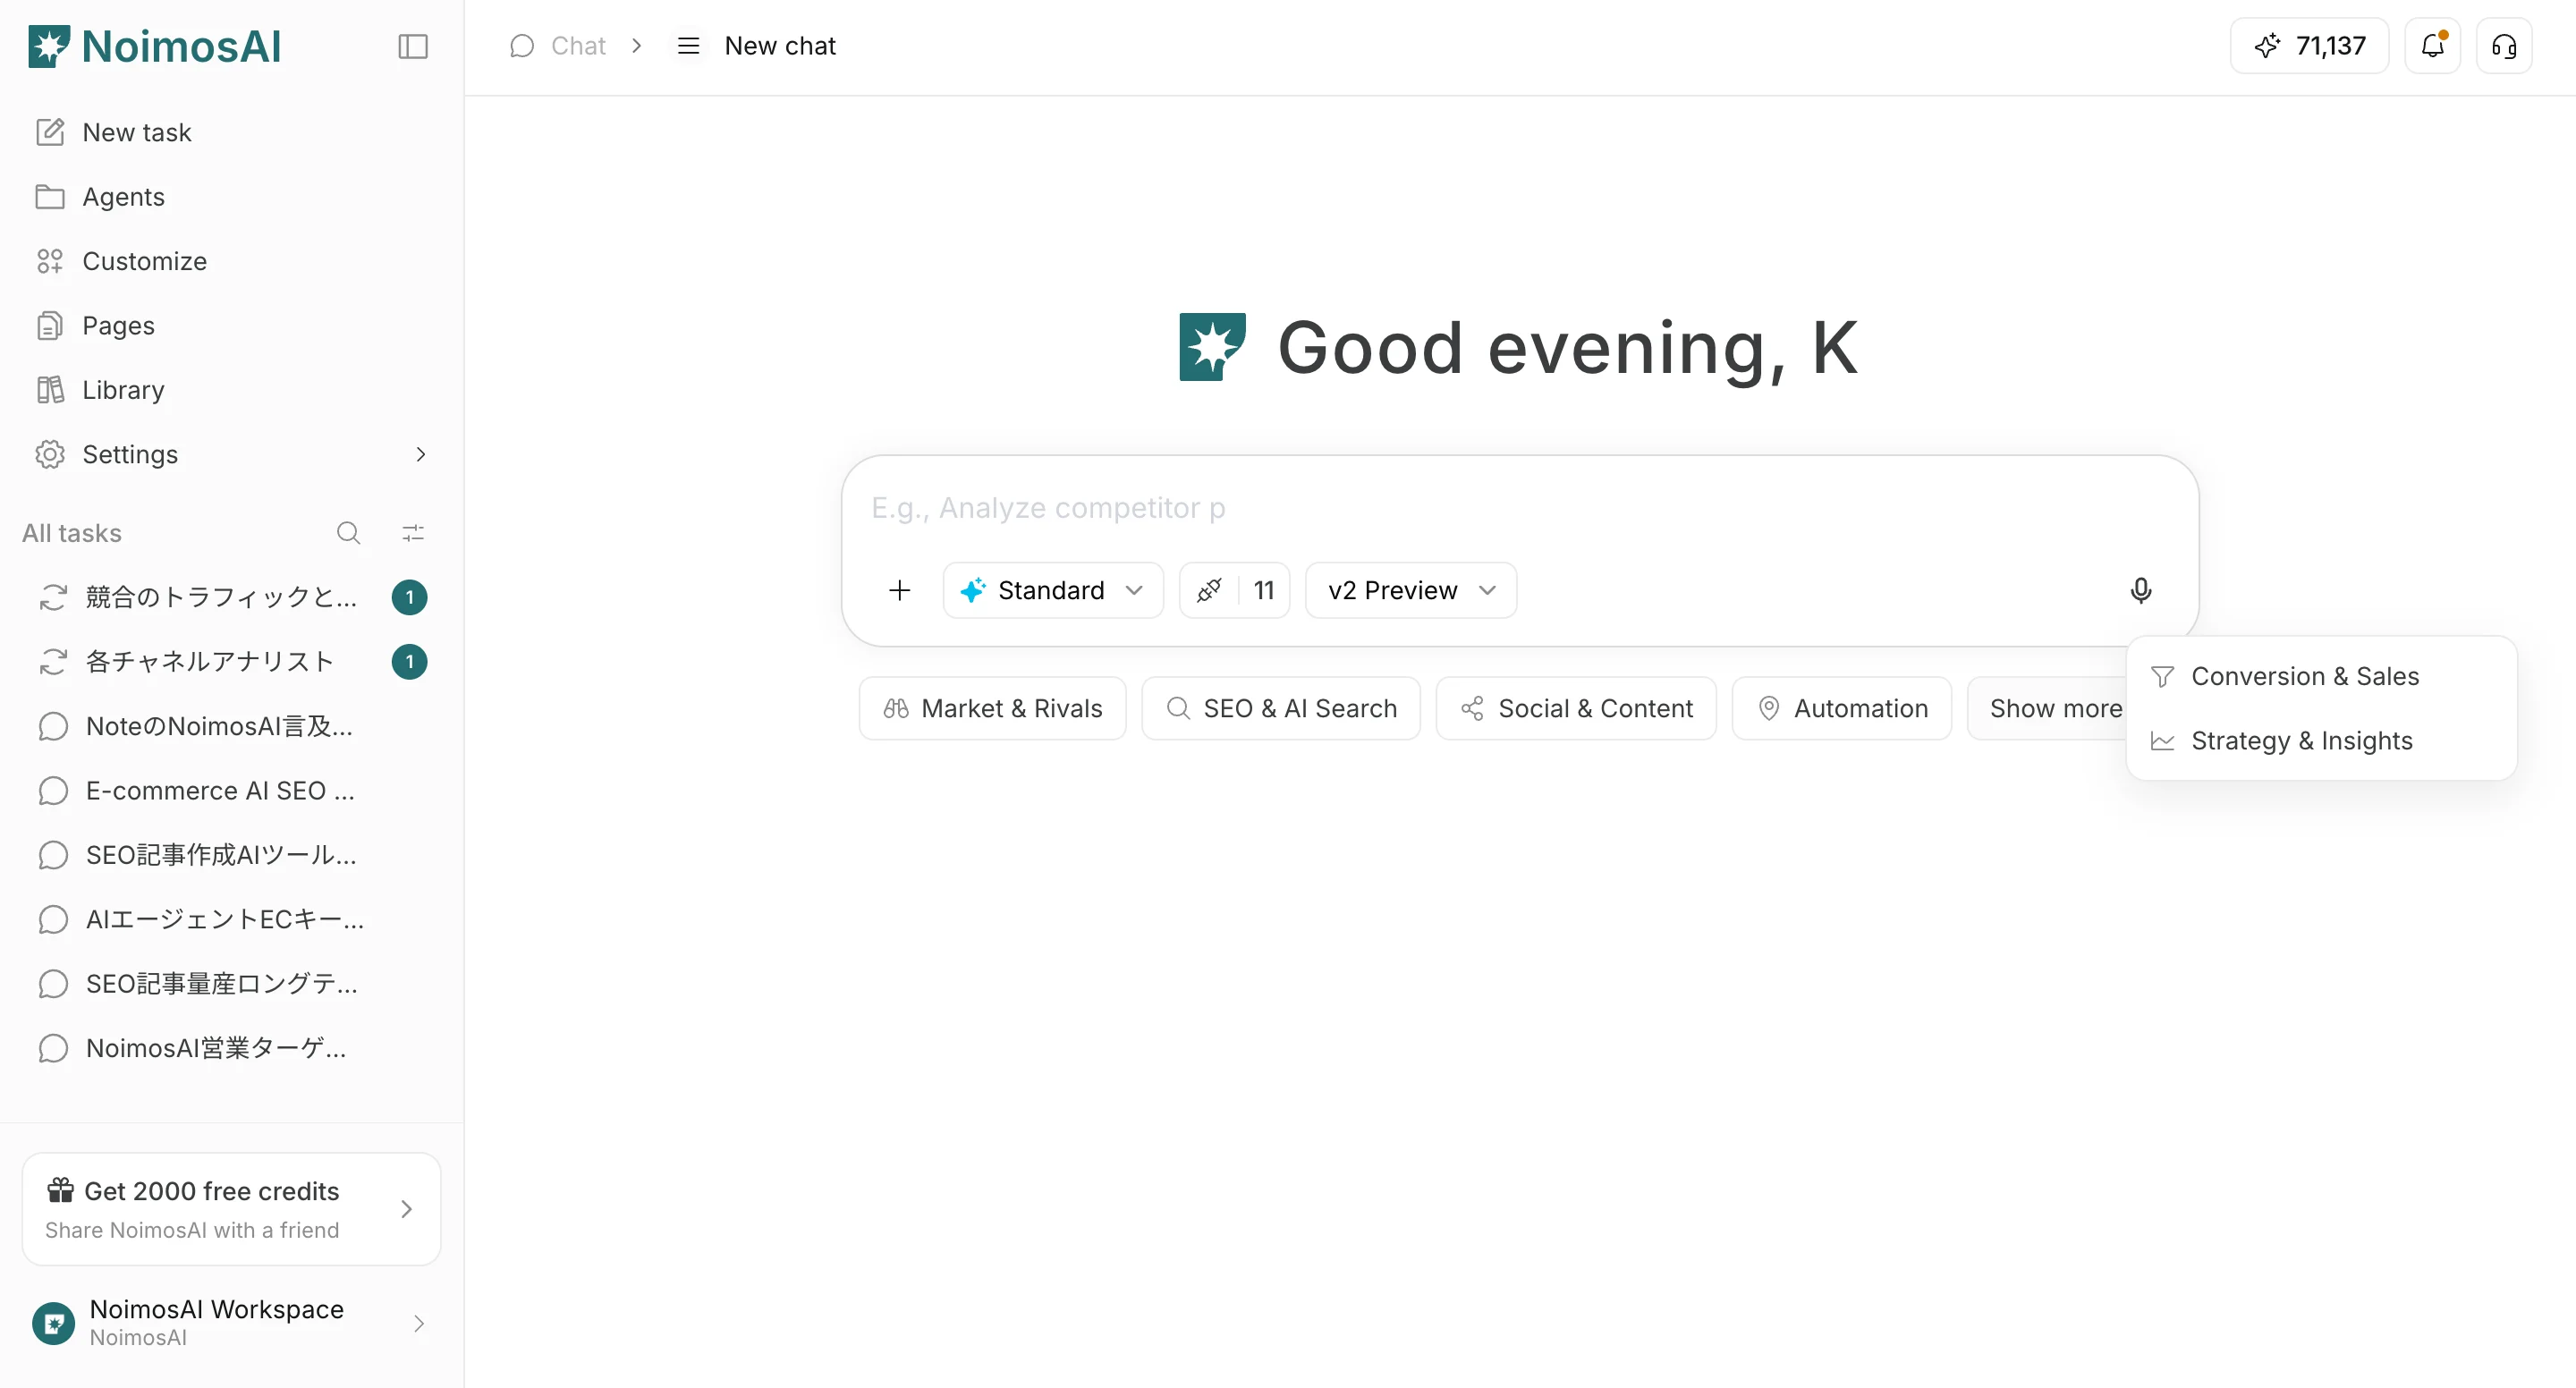
Task: Choose Strategy & Insights from popup menu
Action: 2321,740
